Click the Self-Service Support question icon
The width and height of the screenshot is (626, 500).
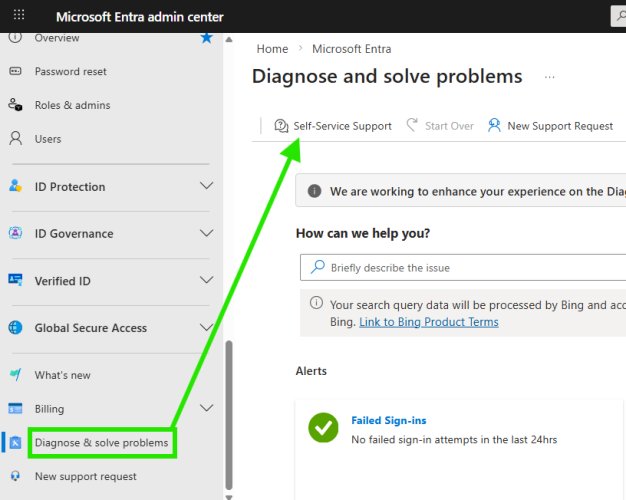281,126
